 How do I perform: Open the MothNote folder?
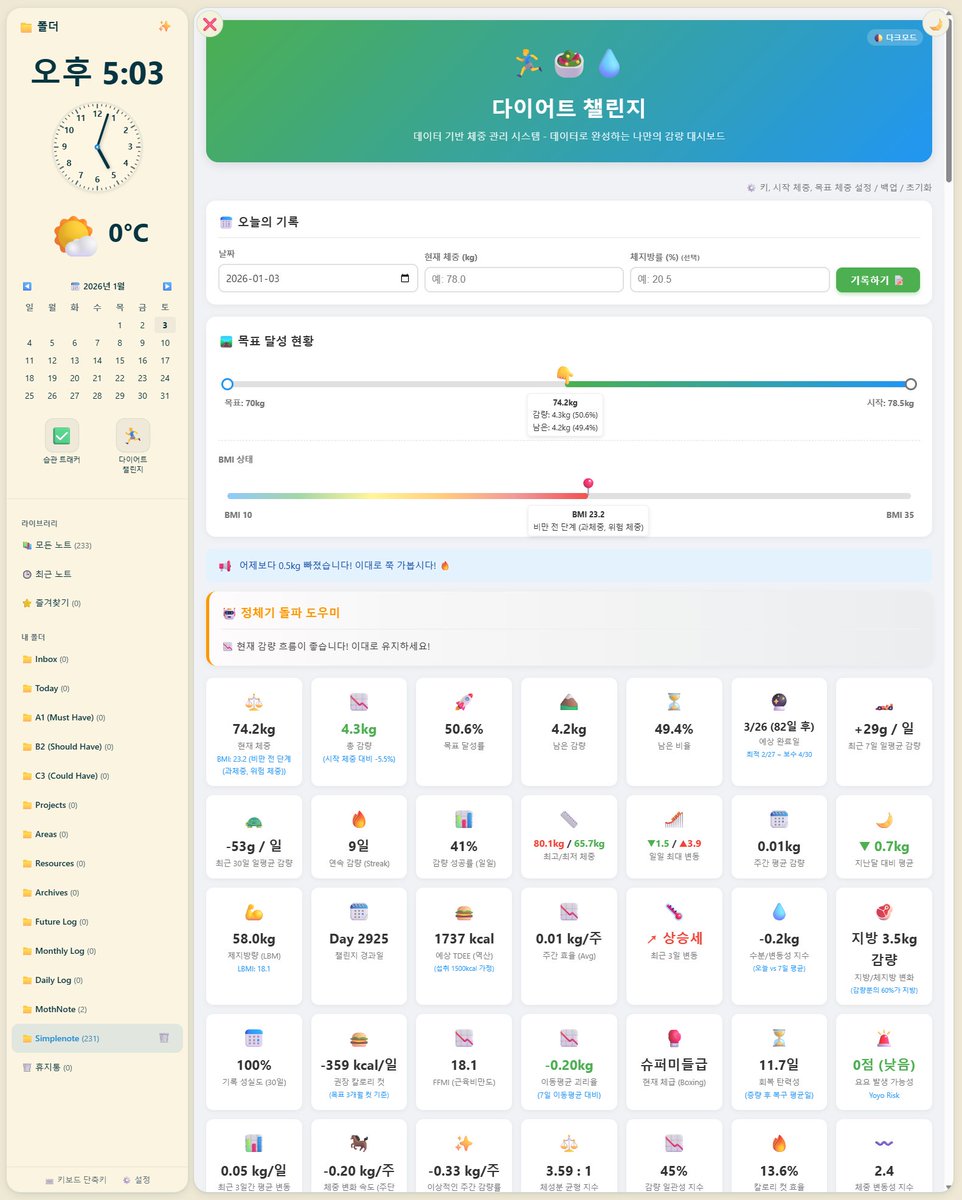tap(97, 1009)
